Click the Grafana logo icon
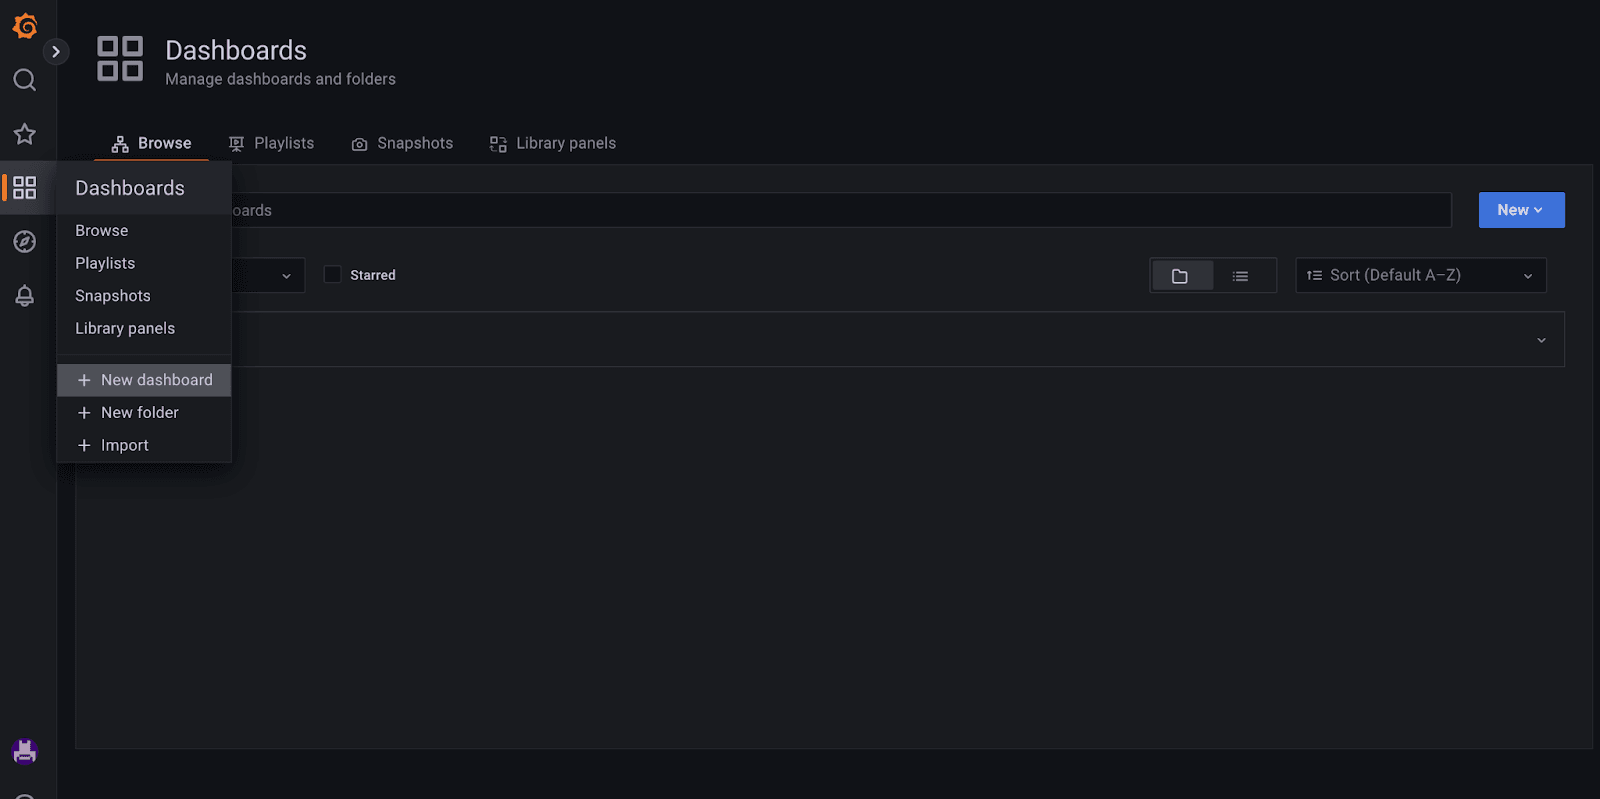 click(x=25, y=26)
